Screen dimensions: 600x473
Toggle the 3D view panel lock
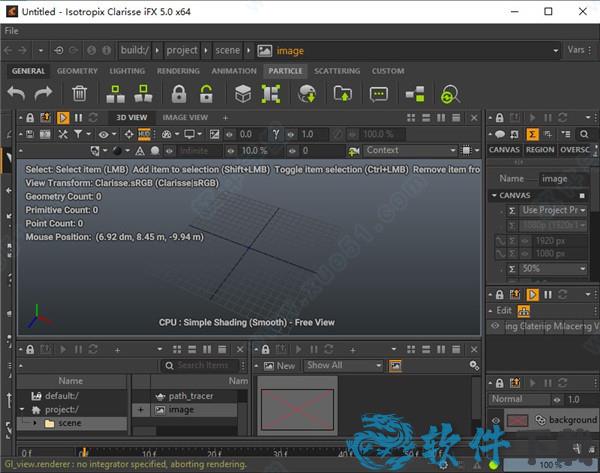click(x=30, y=118)
